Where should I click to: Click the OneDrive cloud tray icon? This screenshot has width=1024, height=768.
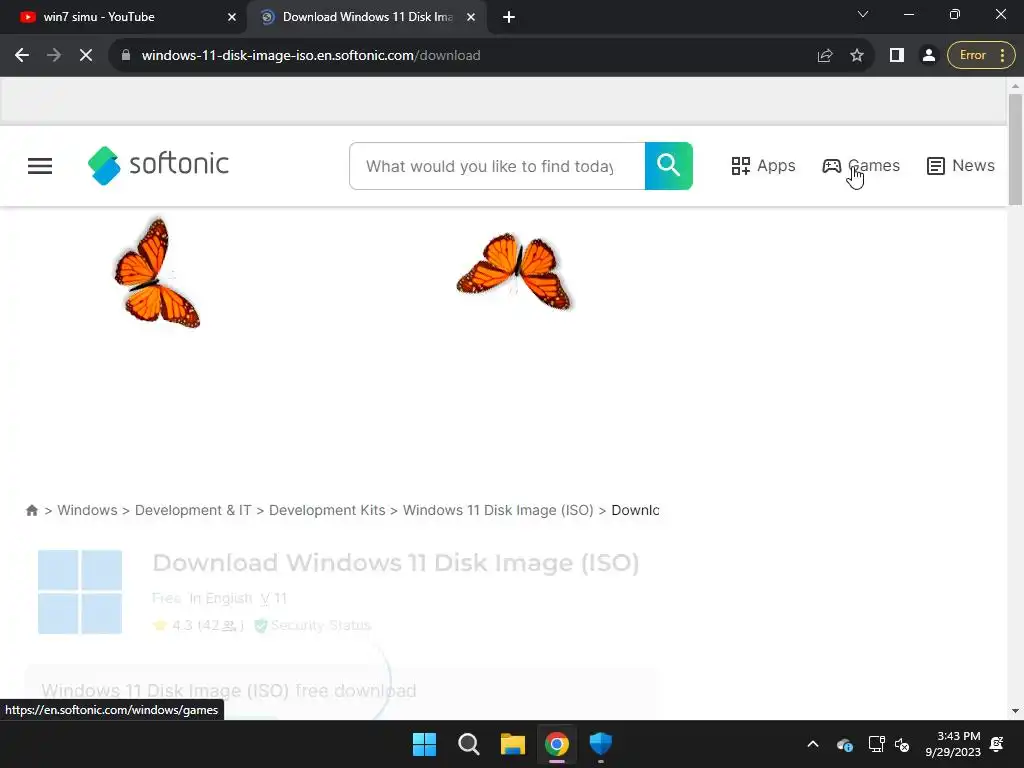[x=844, y=744]
